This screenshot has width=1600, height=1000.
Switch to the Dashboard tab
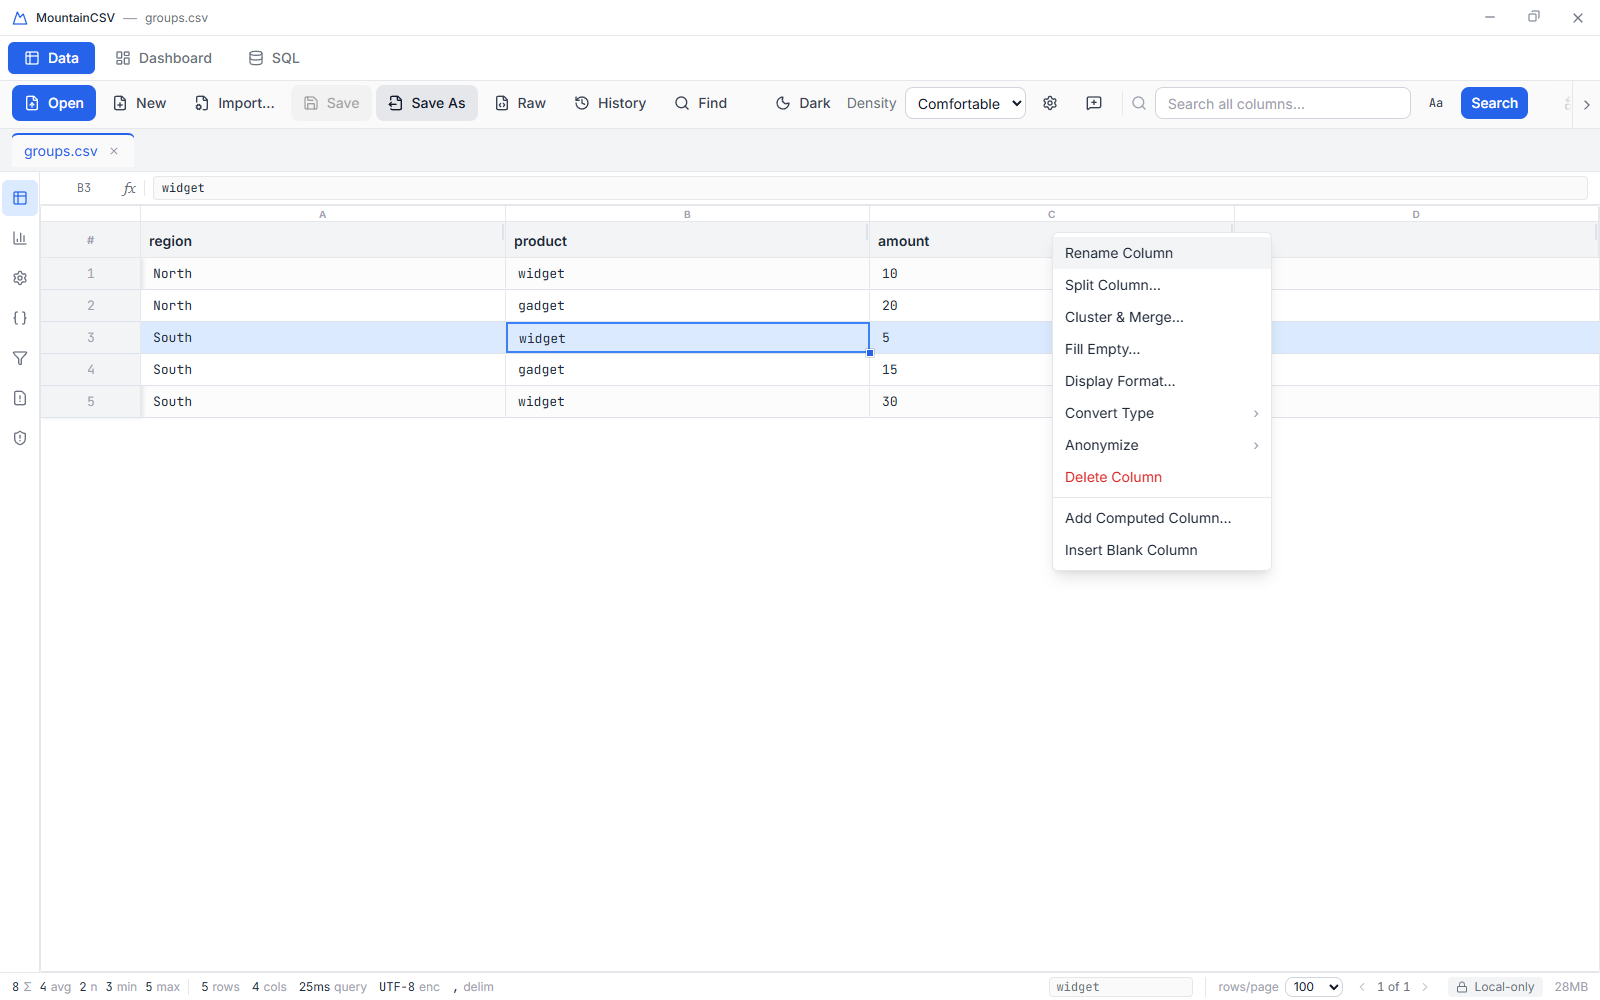pyautogui.click(x=163, y=58)
